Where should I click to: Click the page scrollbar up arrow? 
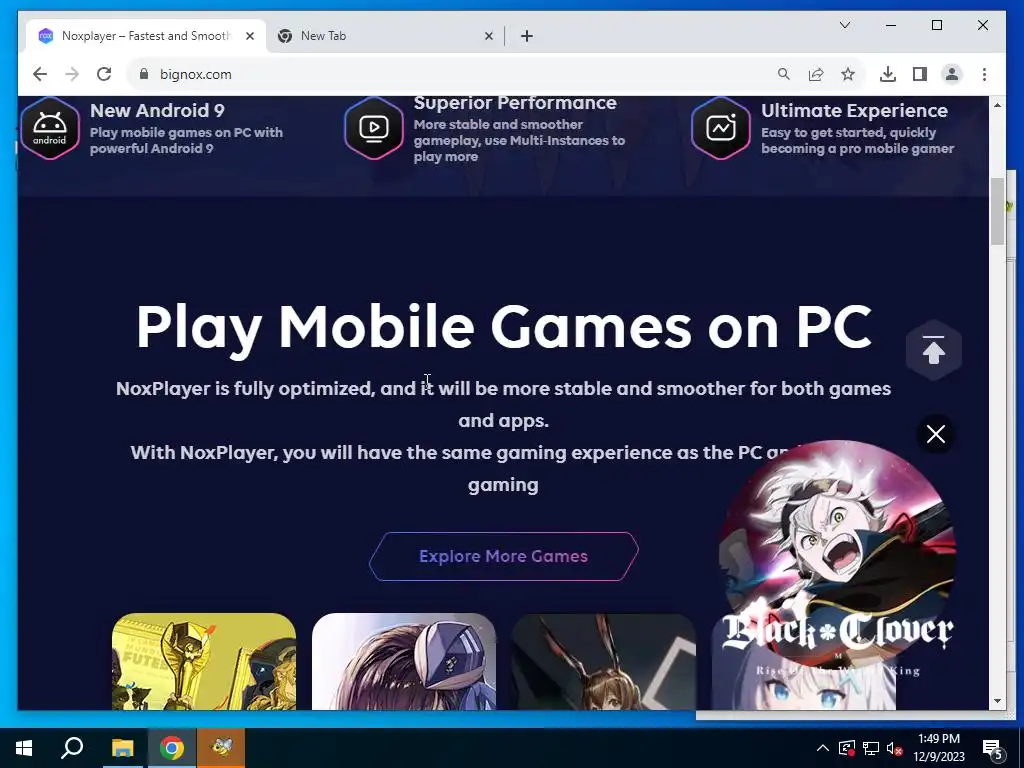tap(997, 104)
